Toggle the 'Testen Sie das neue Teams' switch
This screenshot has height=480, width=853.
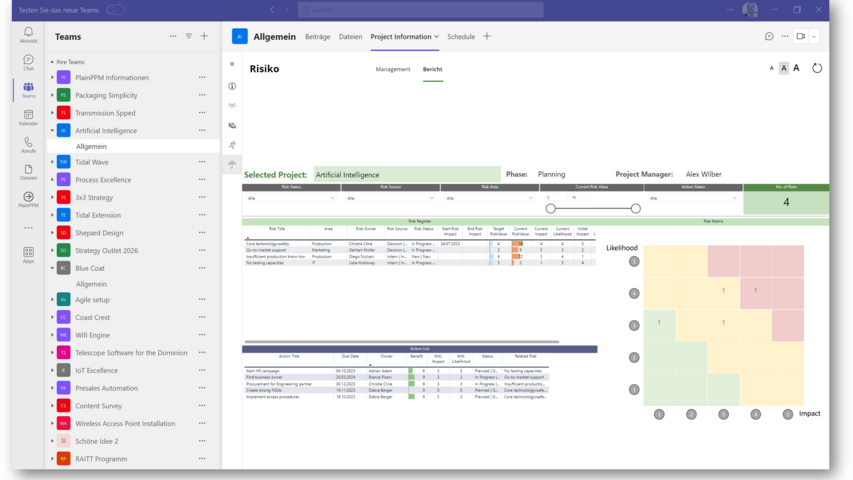(115, 10)
